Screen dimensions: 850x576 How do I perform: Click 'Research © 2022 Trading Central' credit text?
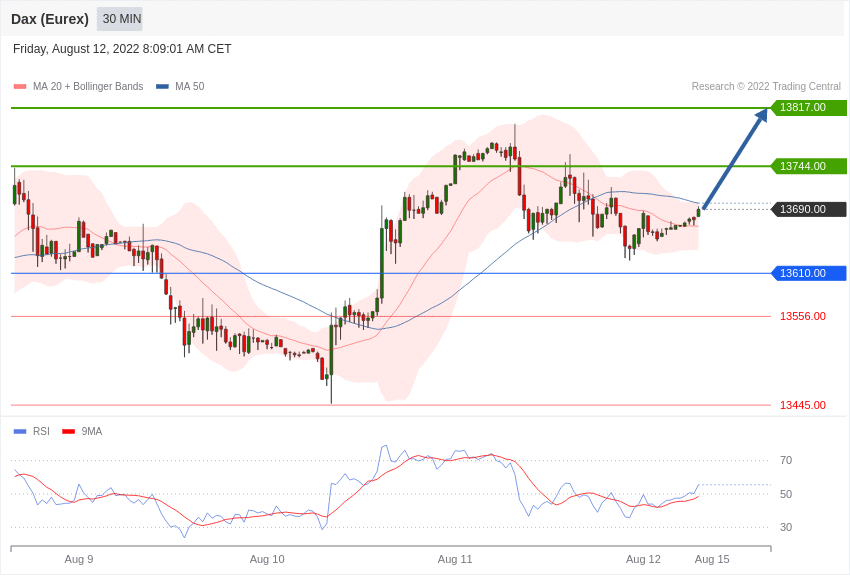(766, 86)
